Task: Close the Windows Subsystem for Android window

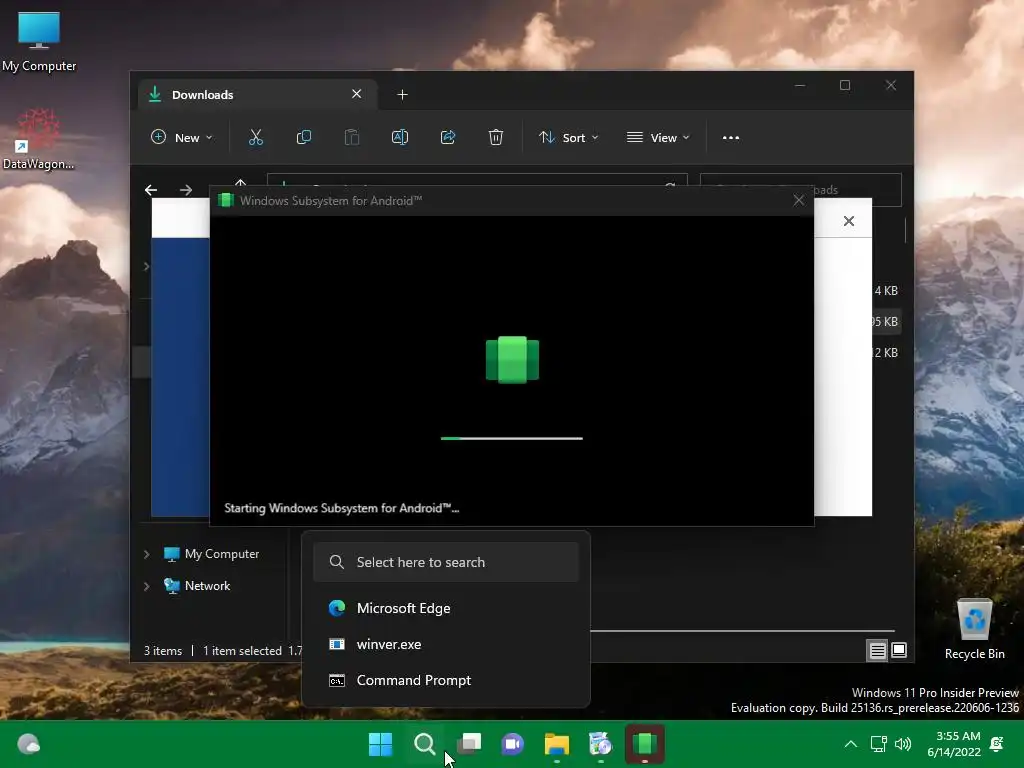Action: 798,200
